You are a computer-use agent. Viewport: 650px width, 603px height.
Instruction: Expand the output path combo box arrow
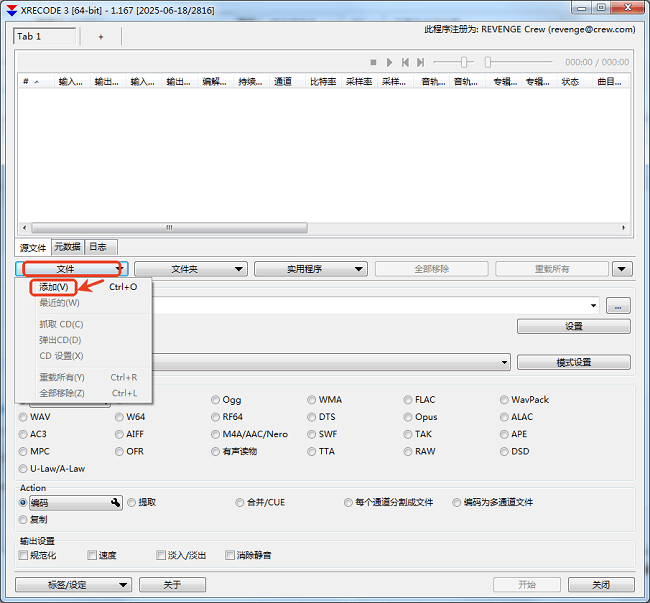[594, 305]
